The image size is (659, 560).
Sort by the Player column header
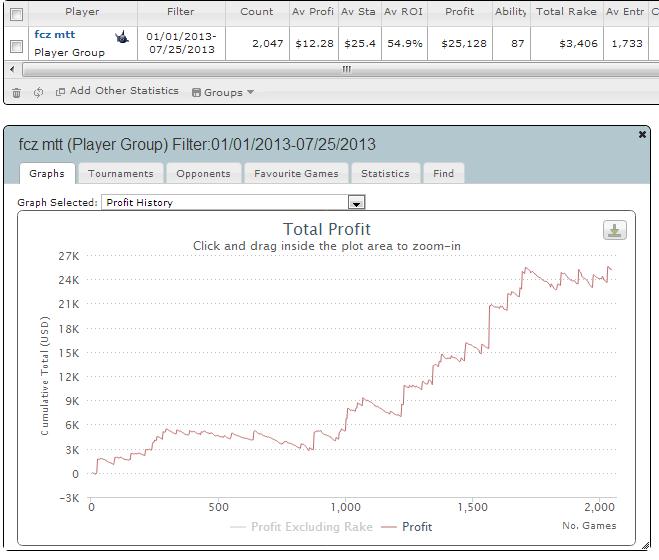[x=82, y=12]
